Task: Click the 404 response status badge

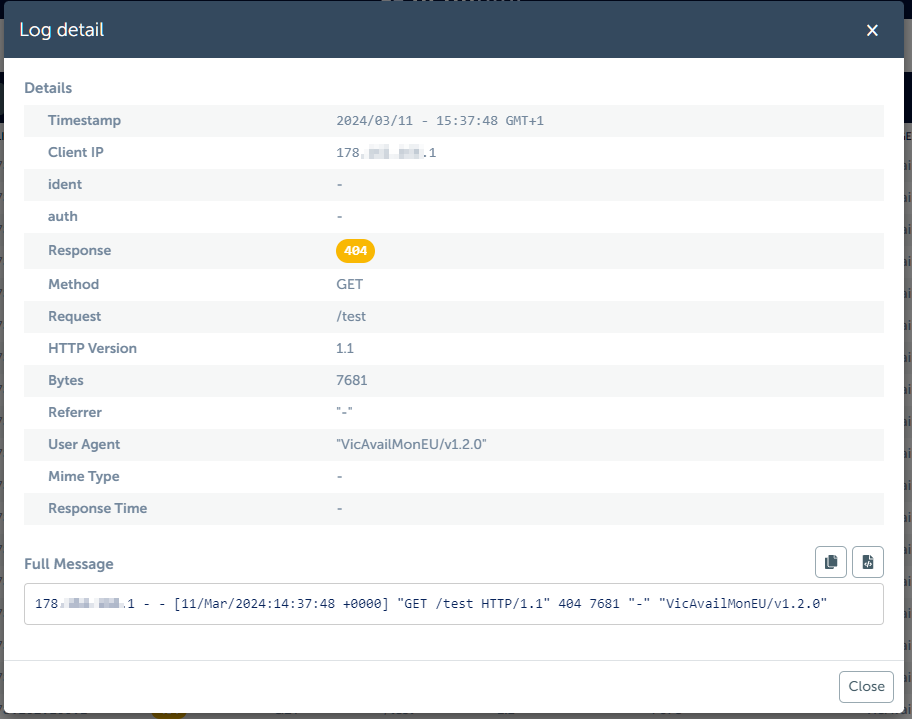Action: click(x=355, y=251)
